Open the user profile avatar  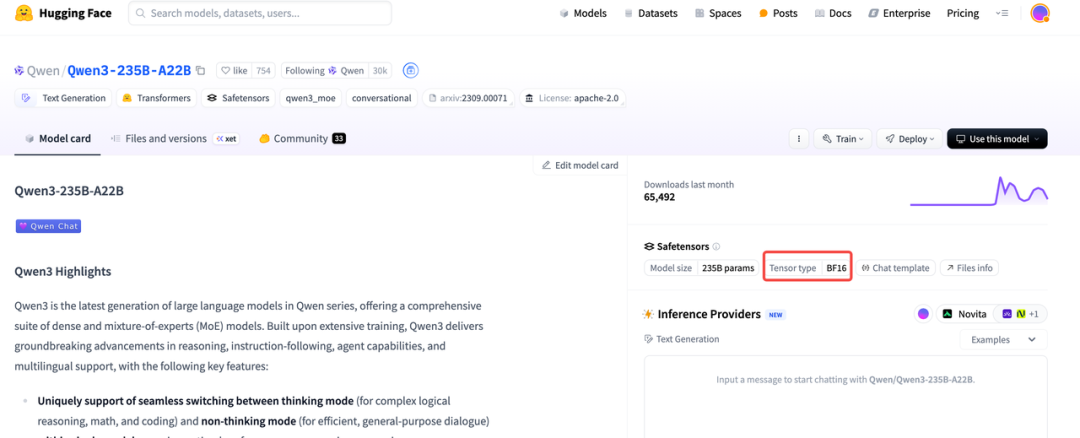coord(1039,13)
